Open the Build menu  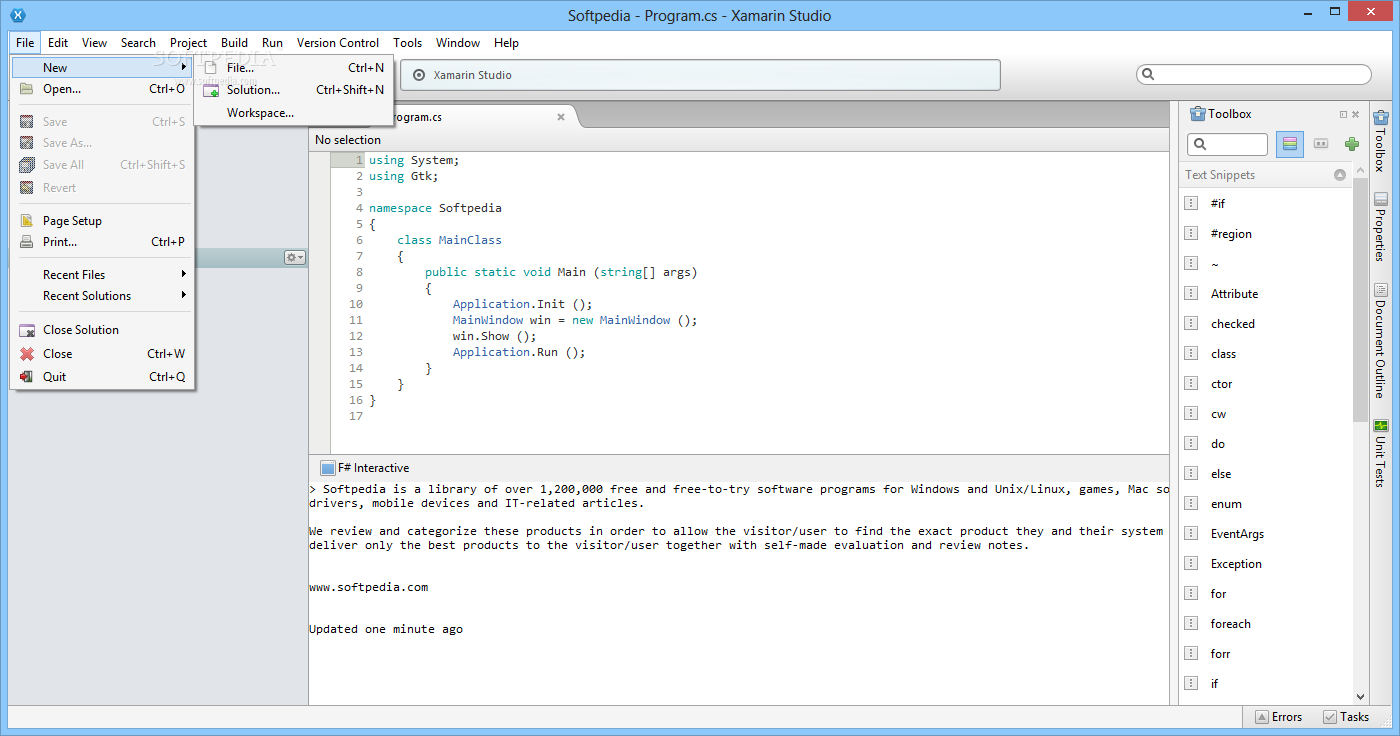pyautogui.click(x=234, y=43)
